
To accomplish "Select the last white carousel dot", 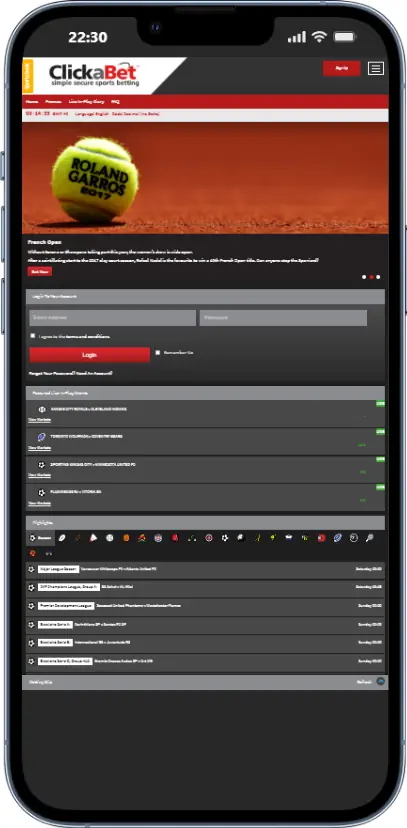I will (378, 277).
